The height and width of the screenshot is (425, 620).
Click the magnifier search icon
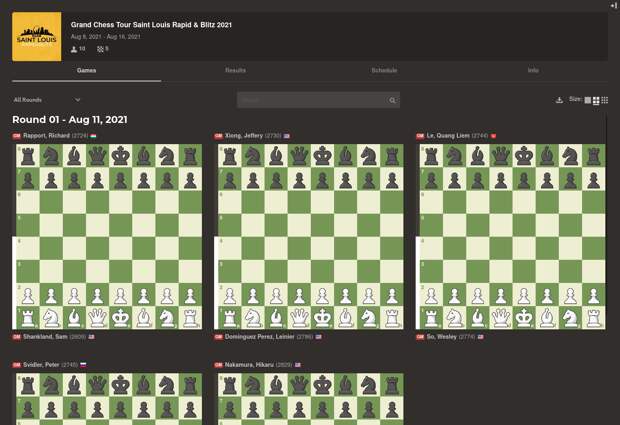pos(392,100)
